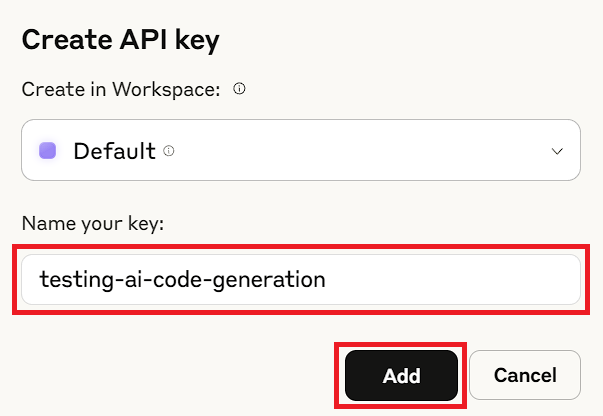This screenshot has width=603, height=416.
Task: Confirm API key creation with Add
Action: [401, 376]
